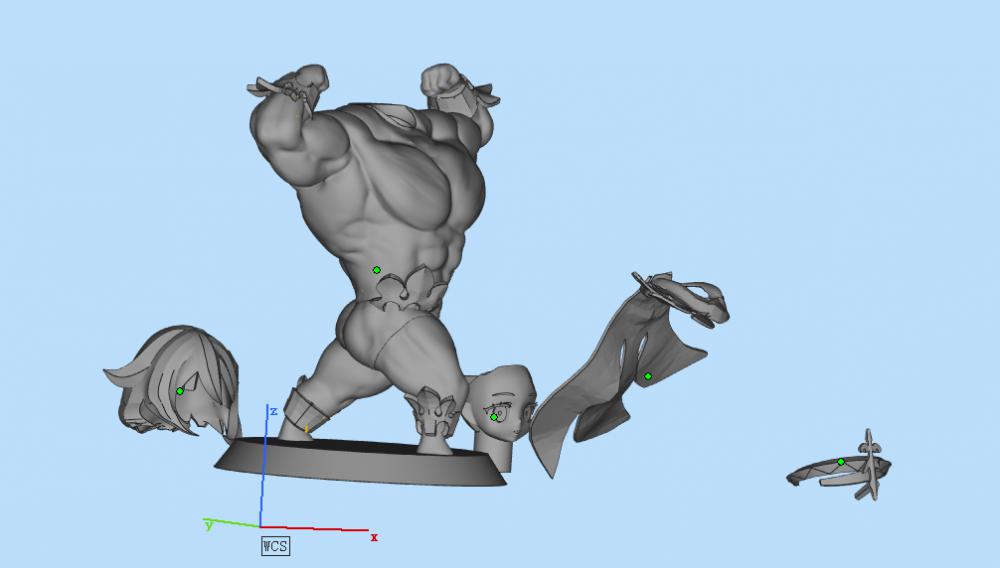Screen dimensions: 1000x568
Task: Click the green point on hair piece
Action: click(180, 391)
